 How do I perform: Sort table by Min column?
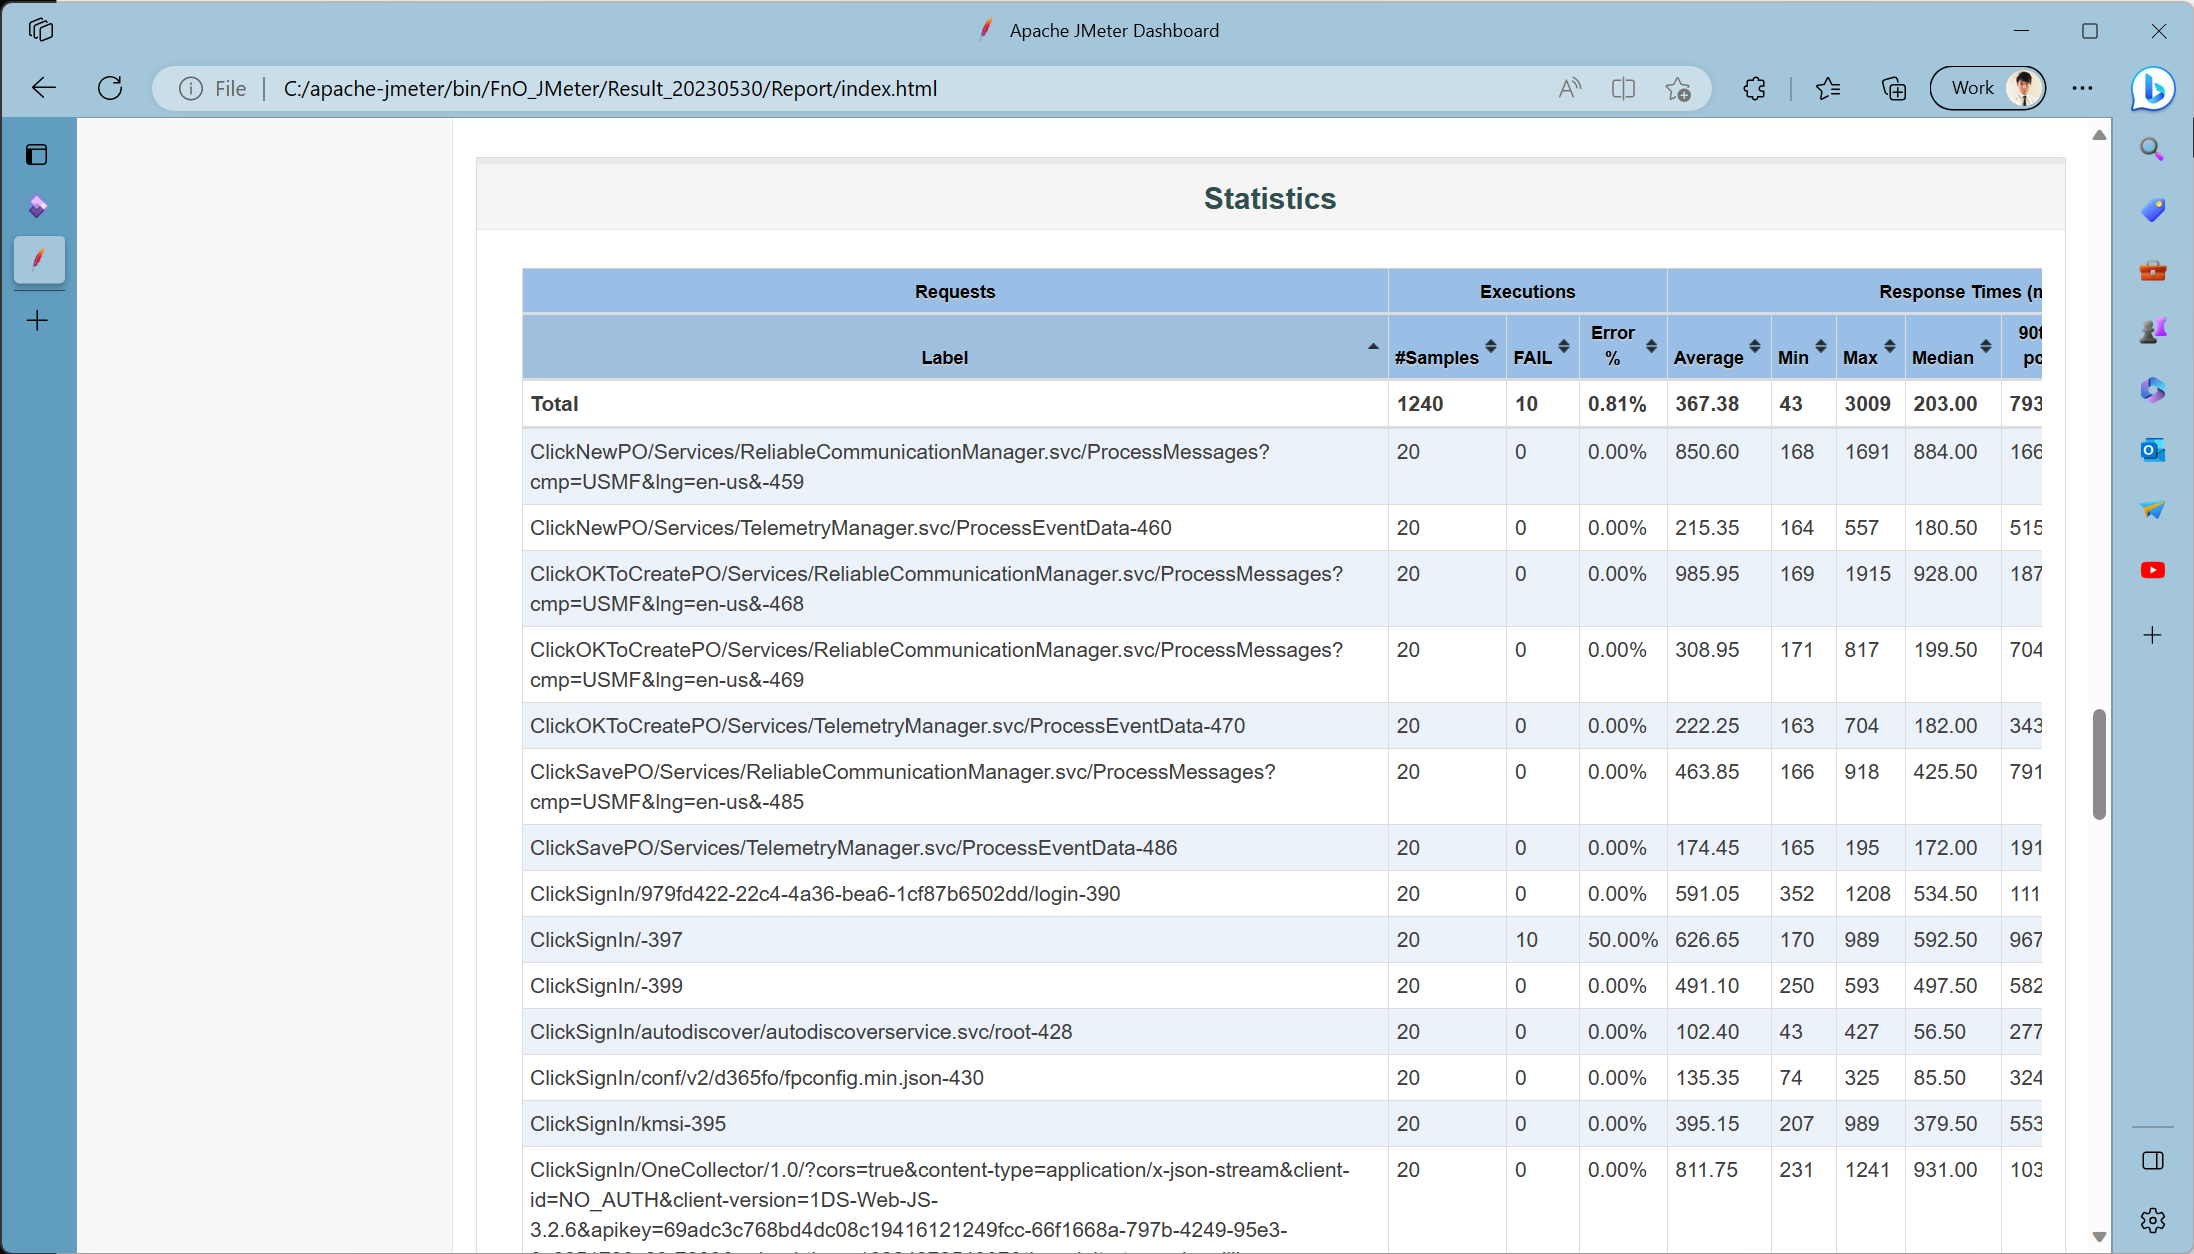(x=1803, y=347)
